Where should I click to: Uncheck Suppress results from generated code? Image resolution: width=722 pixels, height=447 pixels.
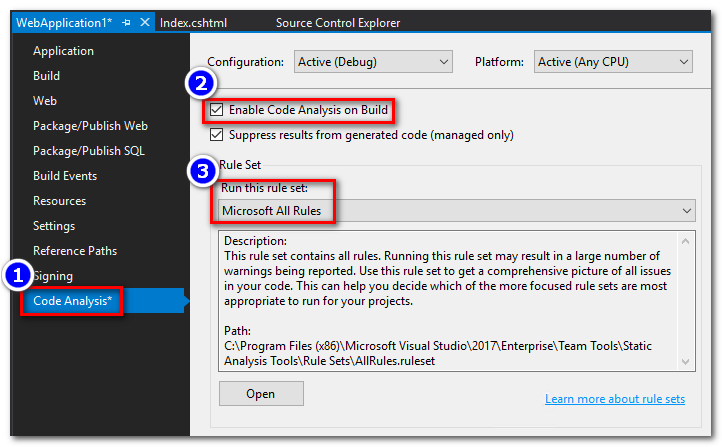(217, 135)
